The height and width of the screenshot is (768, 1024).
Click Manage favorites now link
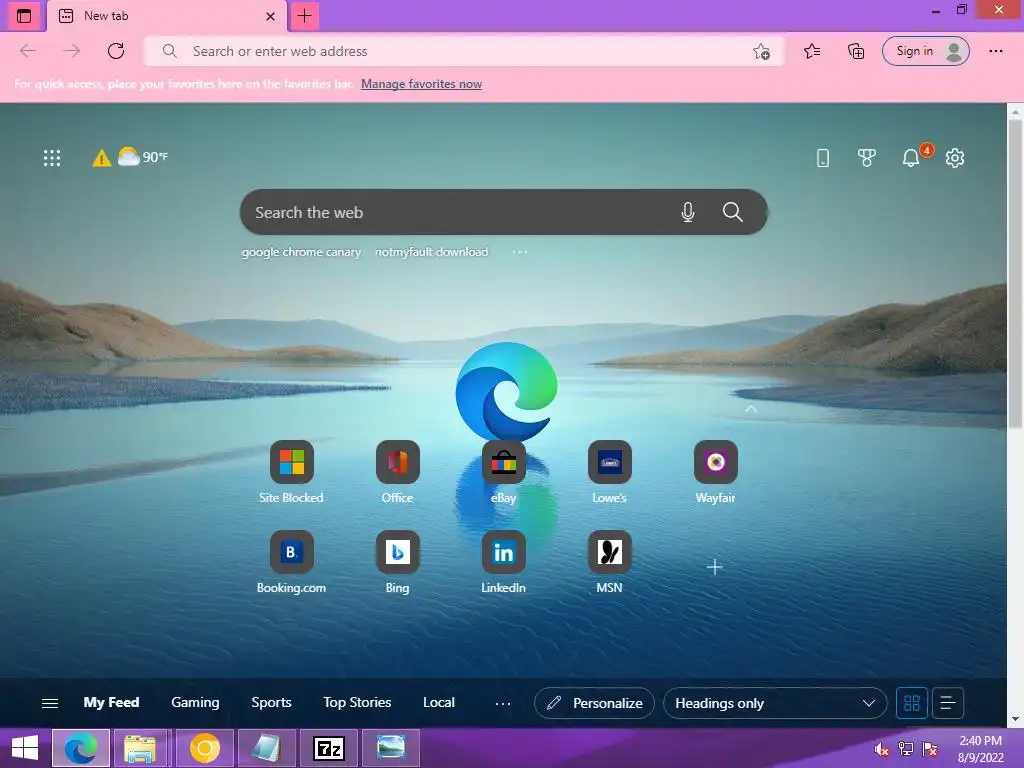click(421, 84)
